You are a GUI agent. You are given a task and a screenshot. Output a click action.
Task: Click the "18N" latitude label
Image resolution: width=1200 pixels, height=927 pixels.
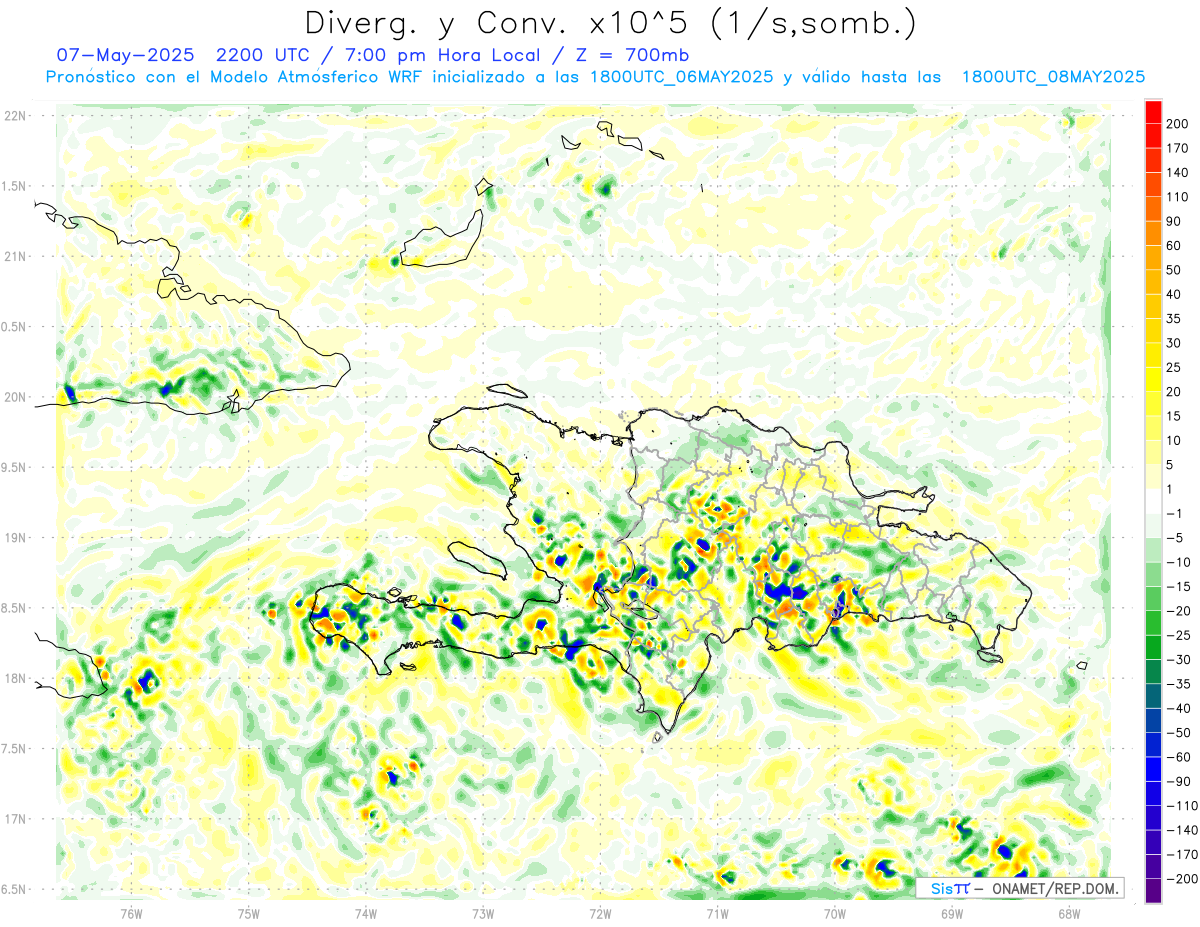tap(15, 679)
